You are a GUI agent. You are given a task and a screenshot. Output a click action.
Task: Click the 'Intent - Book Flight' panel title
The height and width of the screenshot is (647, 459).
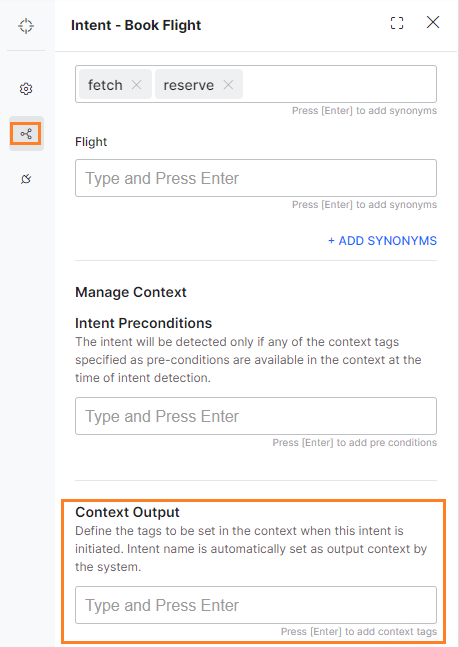(136, 25)
